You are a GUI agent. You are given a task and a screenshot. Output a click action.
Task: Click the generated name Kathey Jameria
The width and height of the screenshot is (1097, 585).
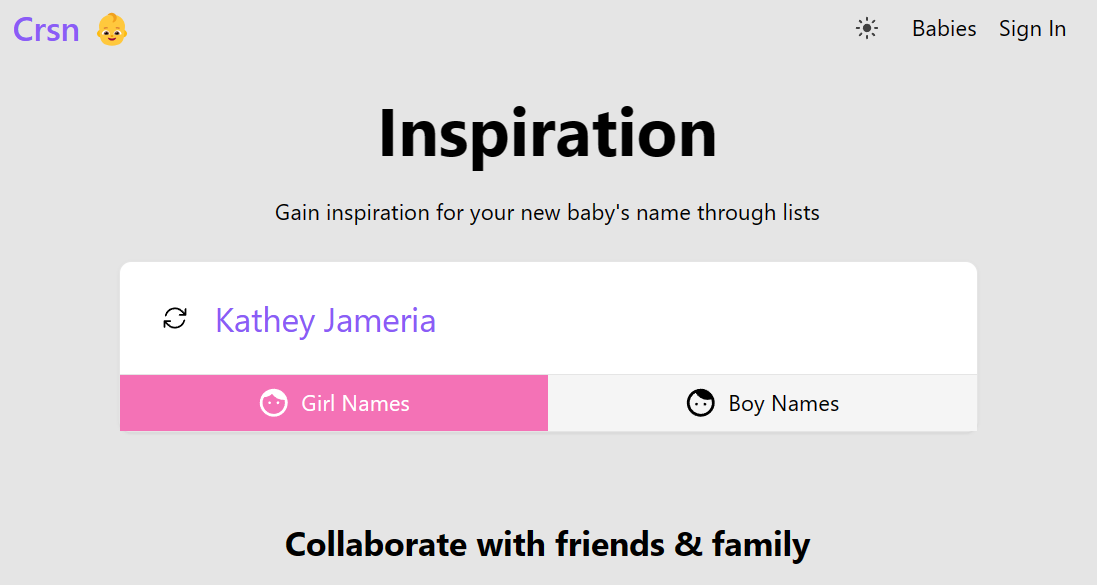pyautogui.click(x=325, y=320)
